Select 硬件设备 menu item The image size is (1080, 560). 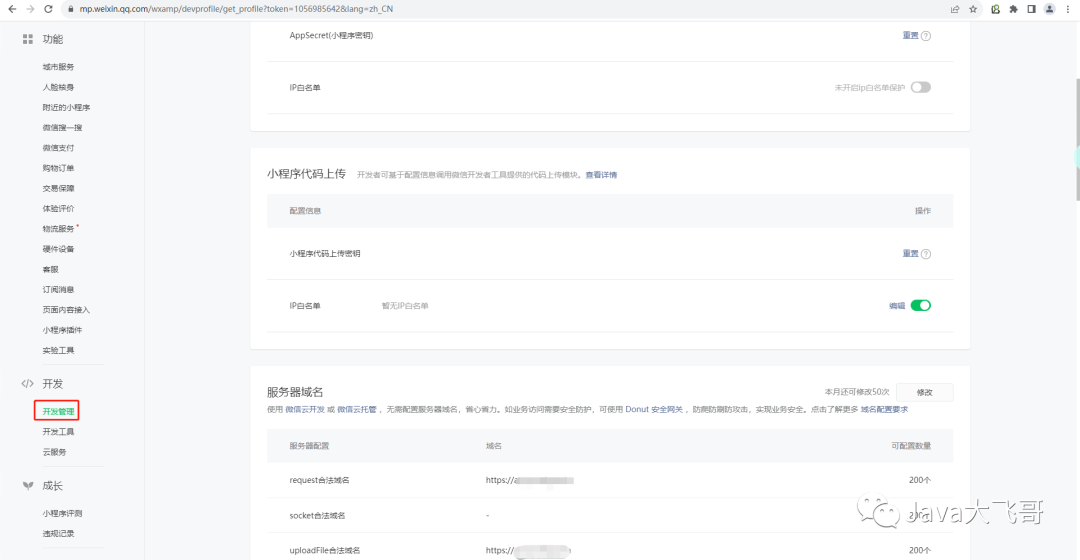[58, 249]
